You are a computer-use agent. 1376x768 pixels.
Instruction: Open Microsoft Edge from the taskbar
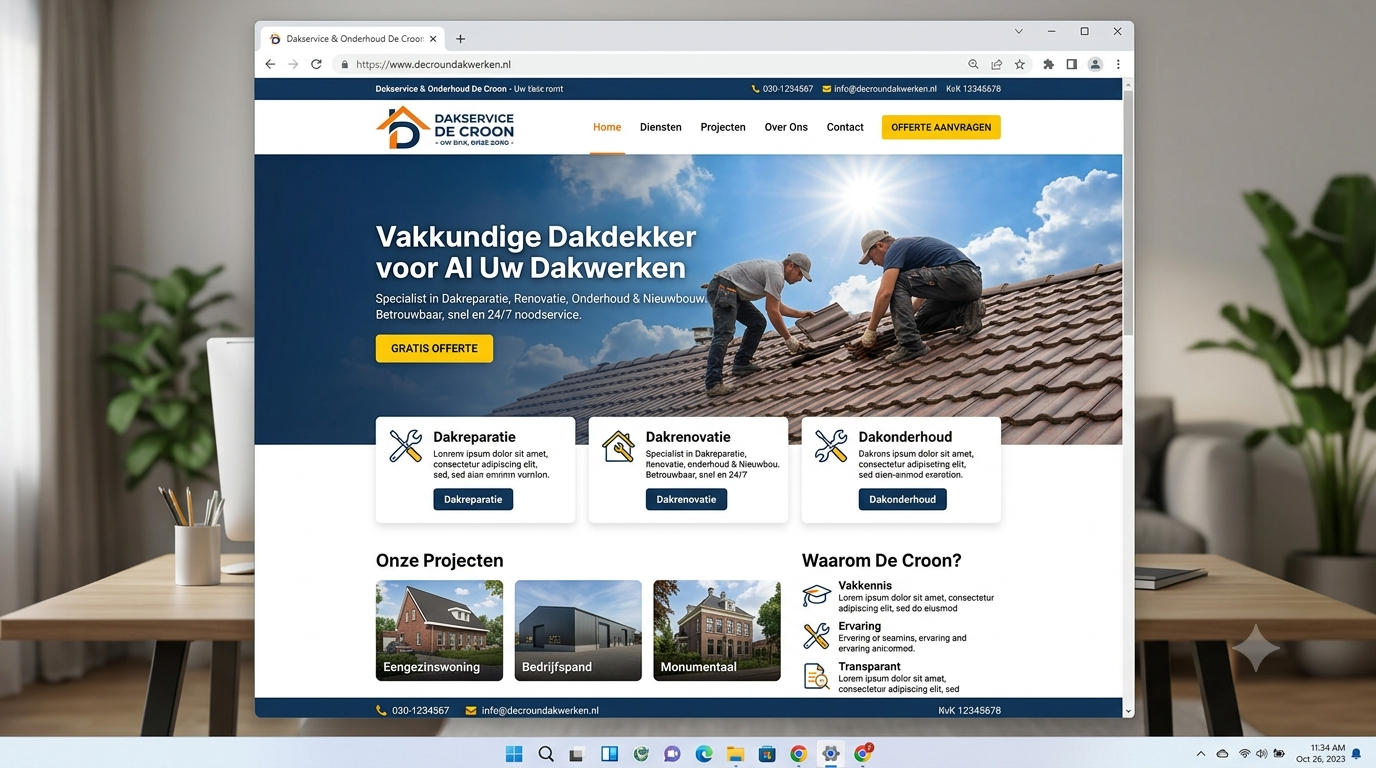click(704, 754)
